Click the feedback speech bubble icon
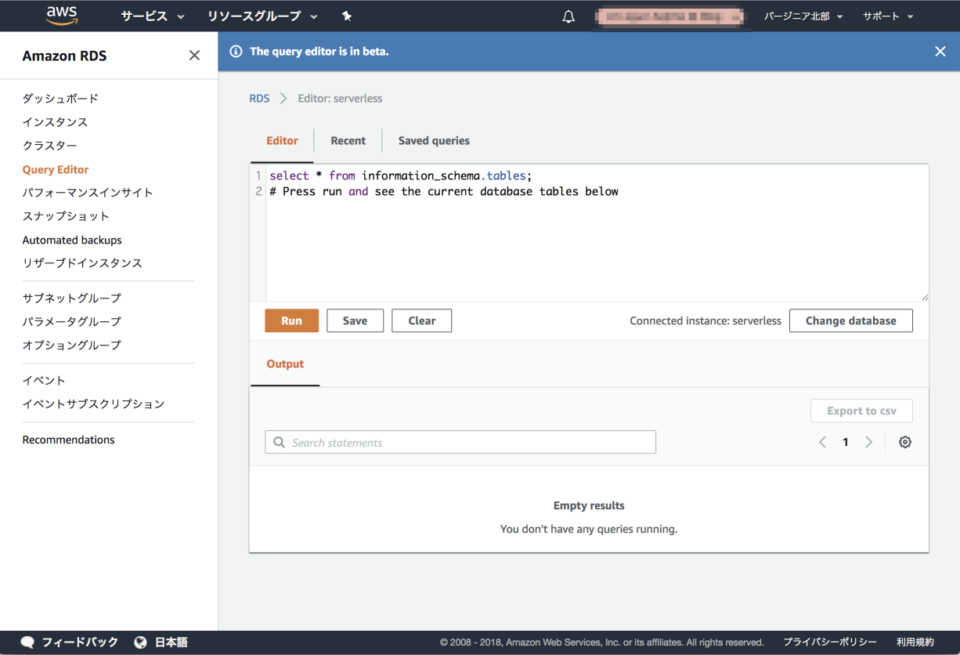960x655 pixels. [x=27, y=641]
